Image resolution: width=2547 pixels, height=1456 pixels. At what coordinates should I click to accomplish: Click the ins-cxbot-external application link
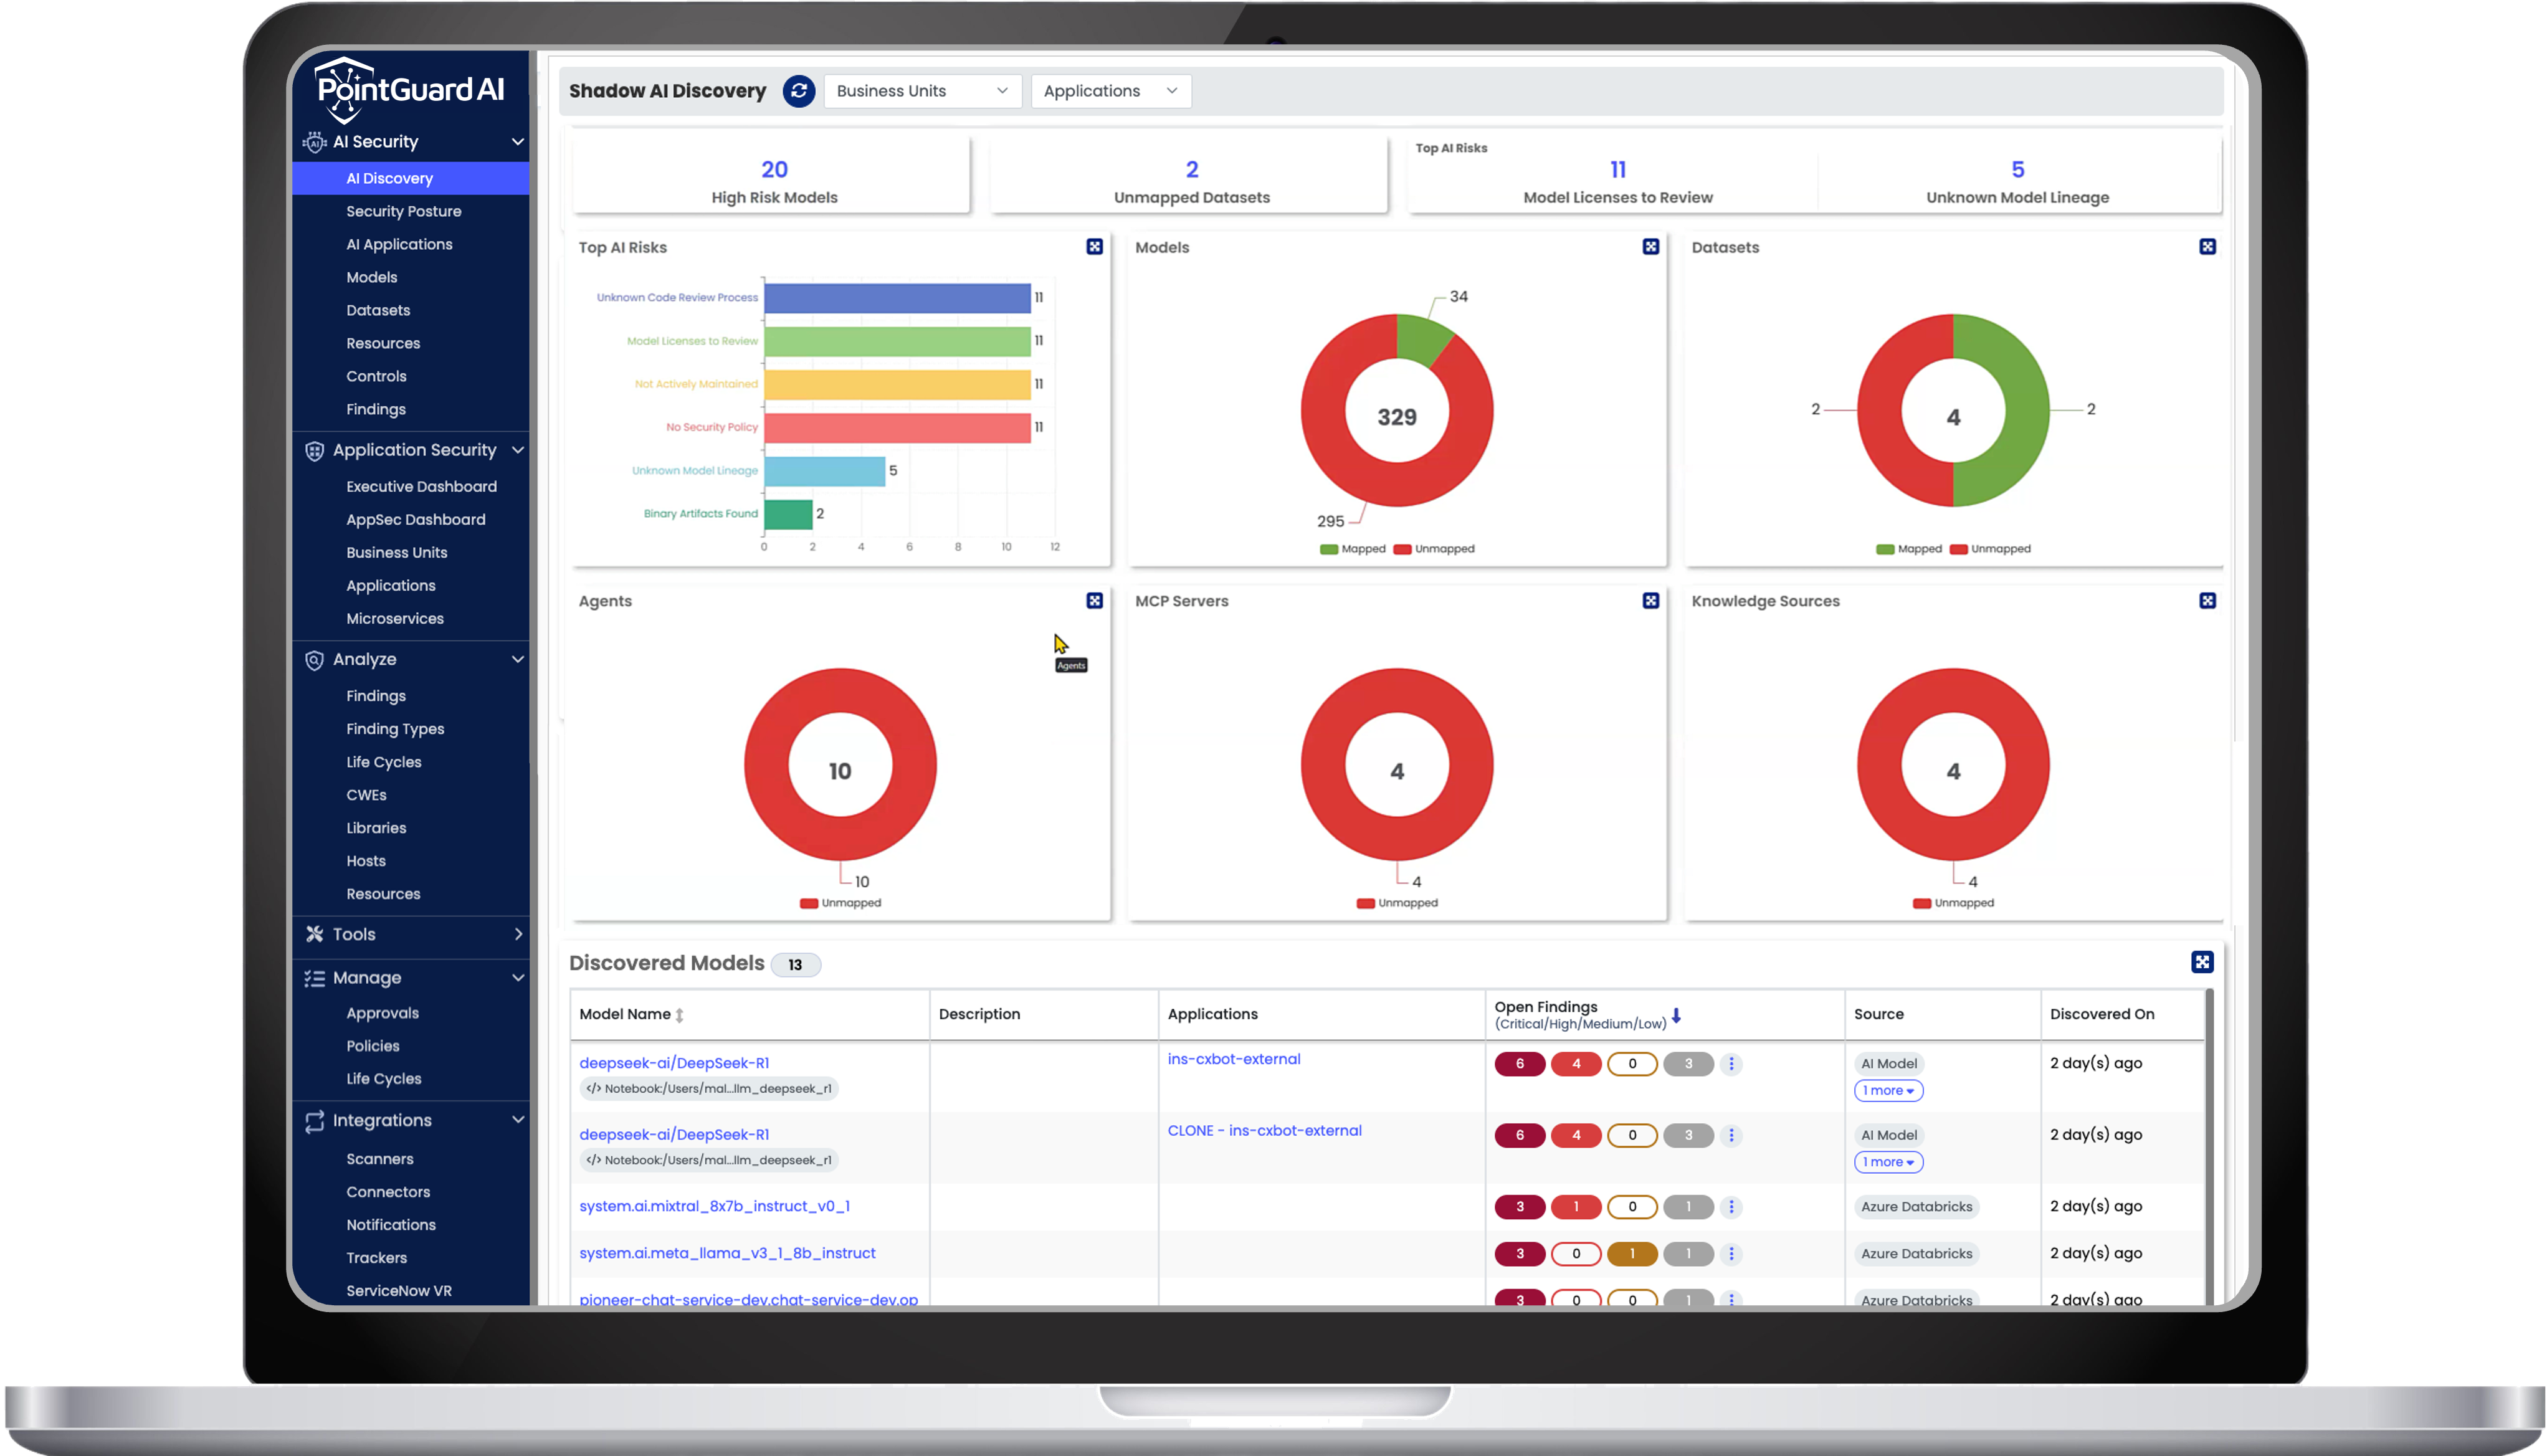[1234, 1059]
